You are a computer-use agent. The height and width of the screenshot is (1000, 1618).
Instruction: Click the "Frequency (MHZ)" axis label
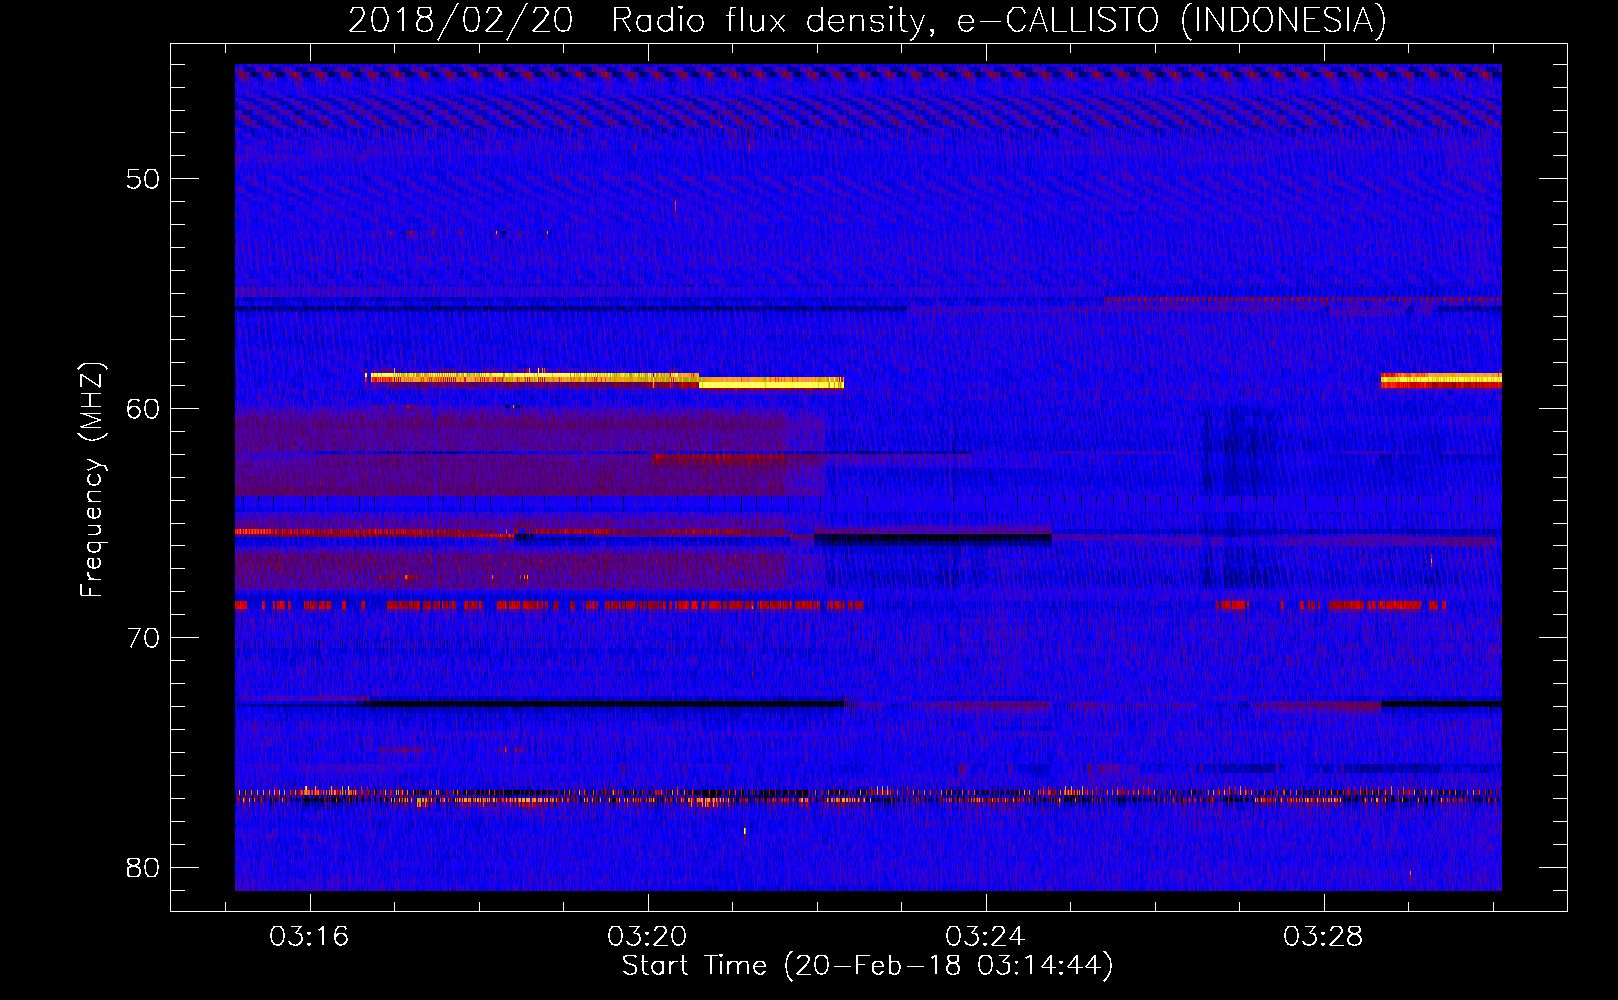[x=92, y=480]
